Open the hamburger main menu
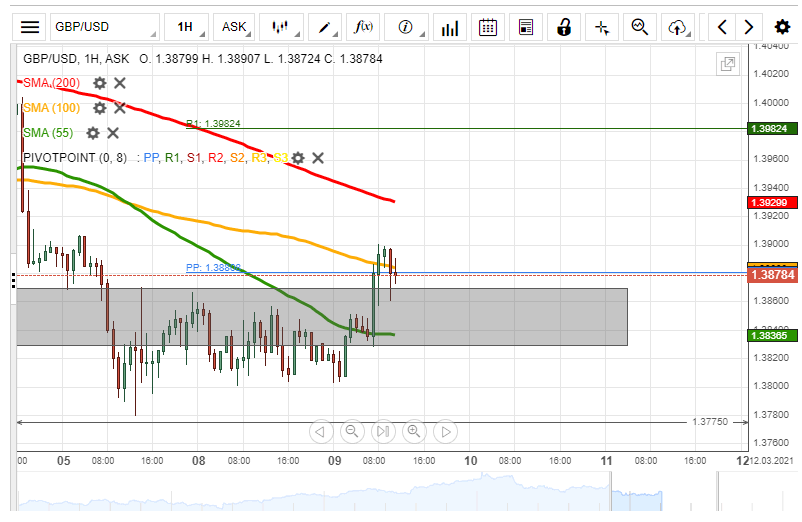This screenshot has width=802, height=522. click(x=30, y=27)
